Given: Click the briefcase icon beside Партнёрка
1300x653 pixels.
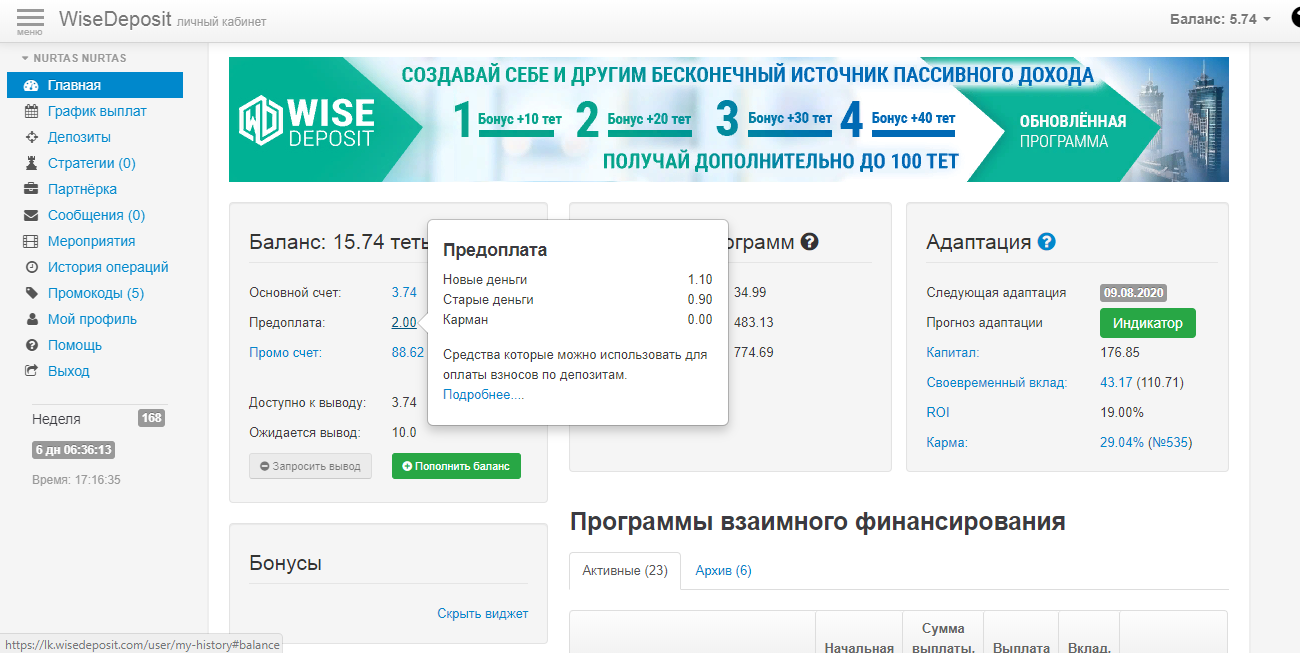Looking at the screenshot, I should [31, 189].
